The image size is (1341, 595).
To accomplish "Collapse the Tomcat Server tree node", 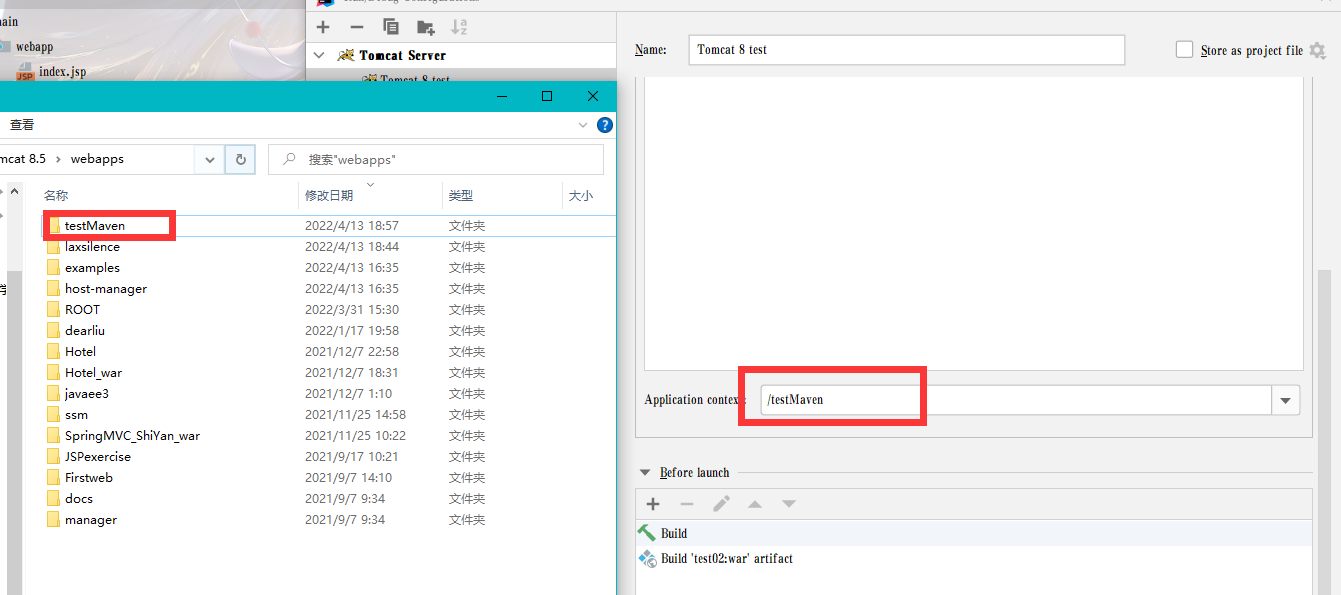I will pos(319,55).
